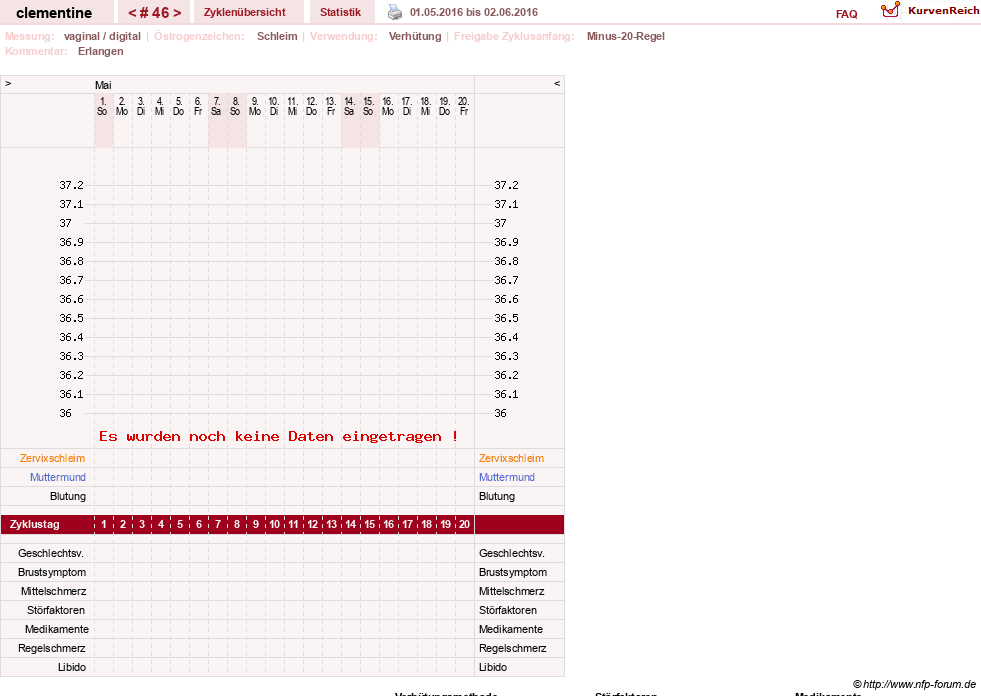This screenshot has height=696, width=981.
Task: Click cycle day 20 in Zyklustag row
Action: [x=464, y=525]
